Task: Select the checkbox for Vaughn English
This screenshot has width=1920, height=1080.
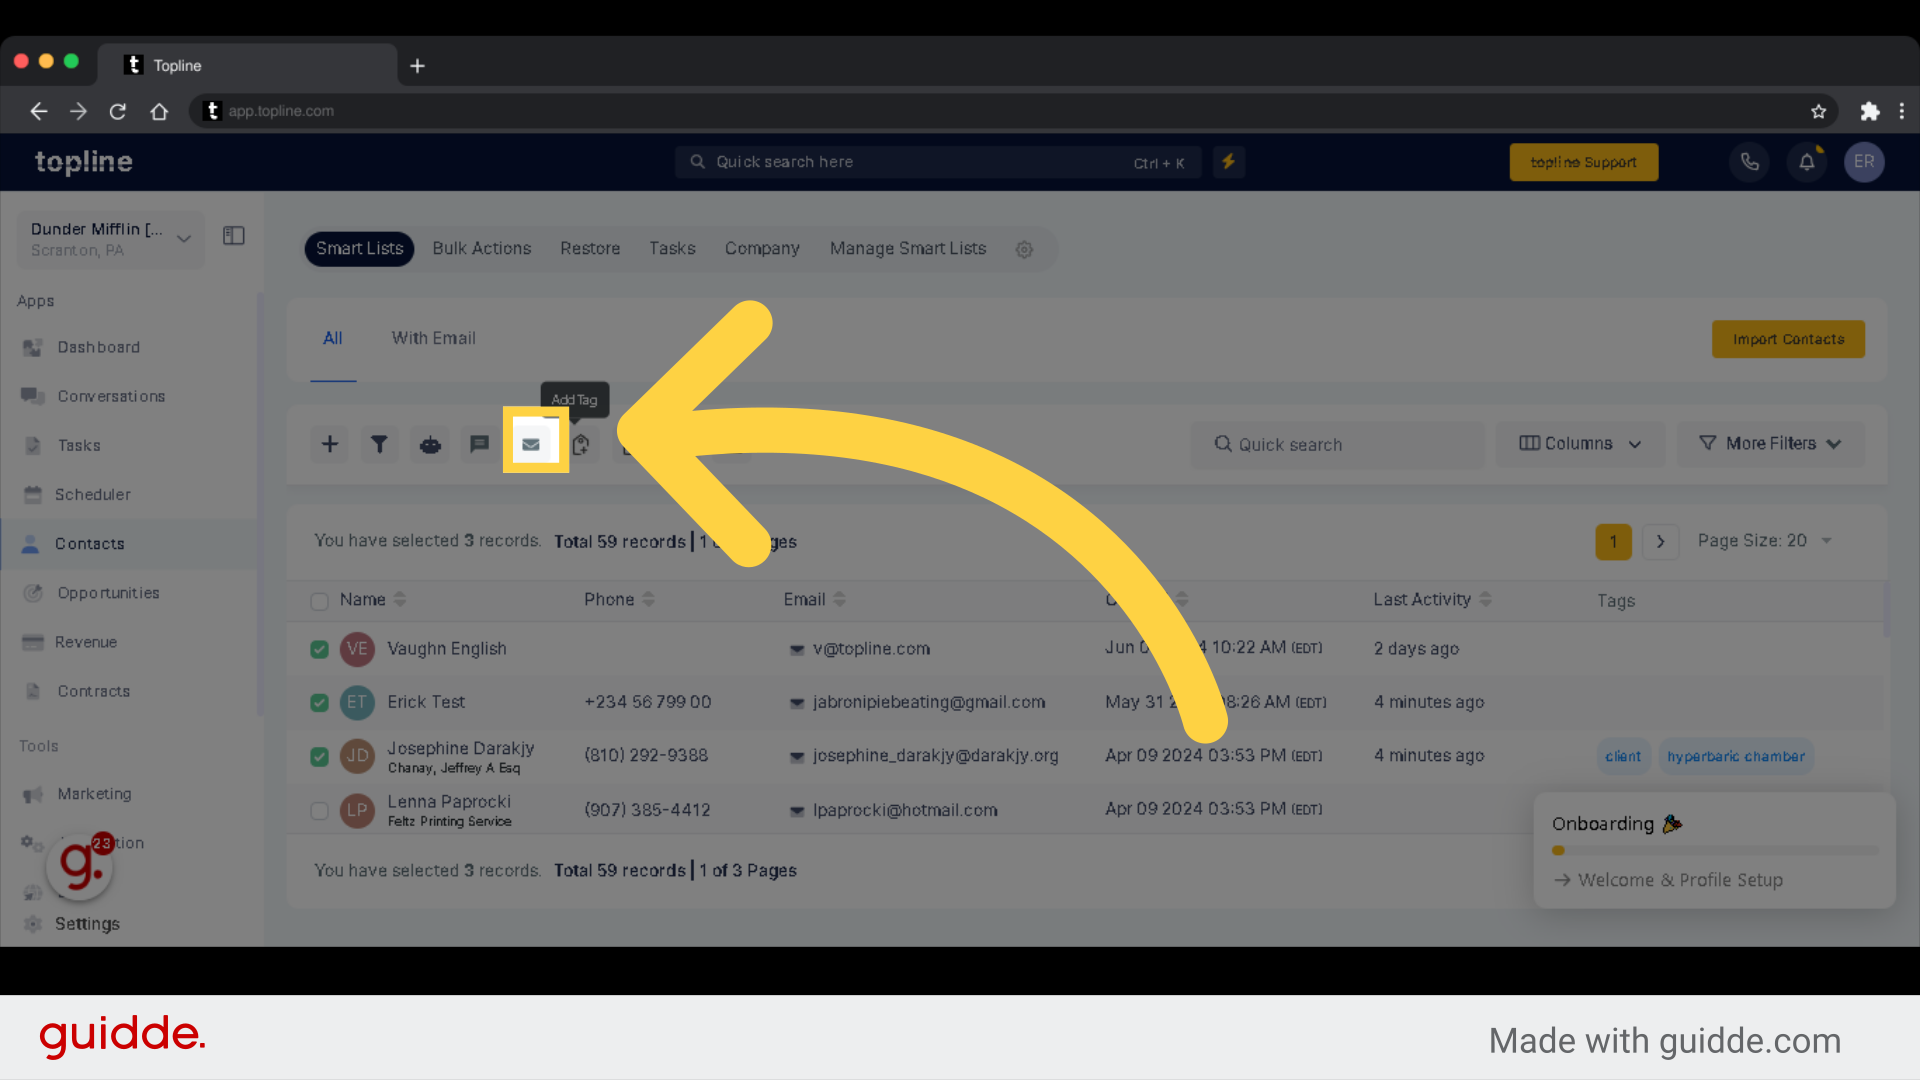Action: click(x=318, y=649)
